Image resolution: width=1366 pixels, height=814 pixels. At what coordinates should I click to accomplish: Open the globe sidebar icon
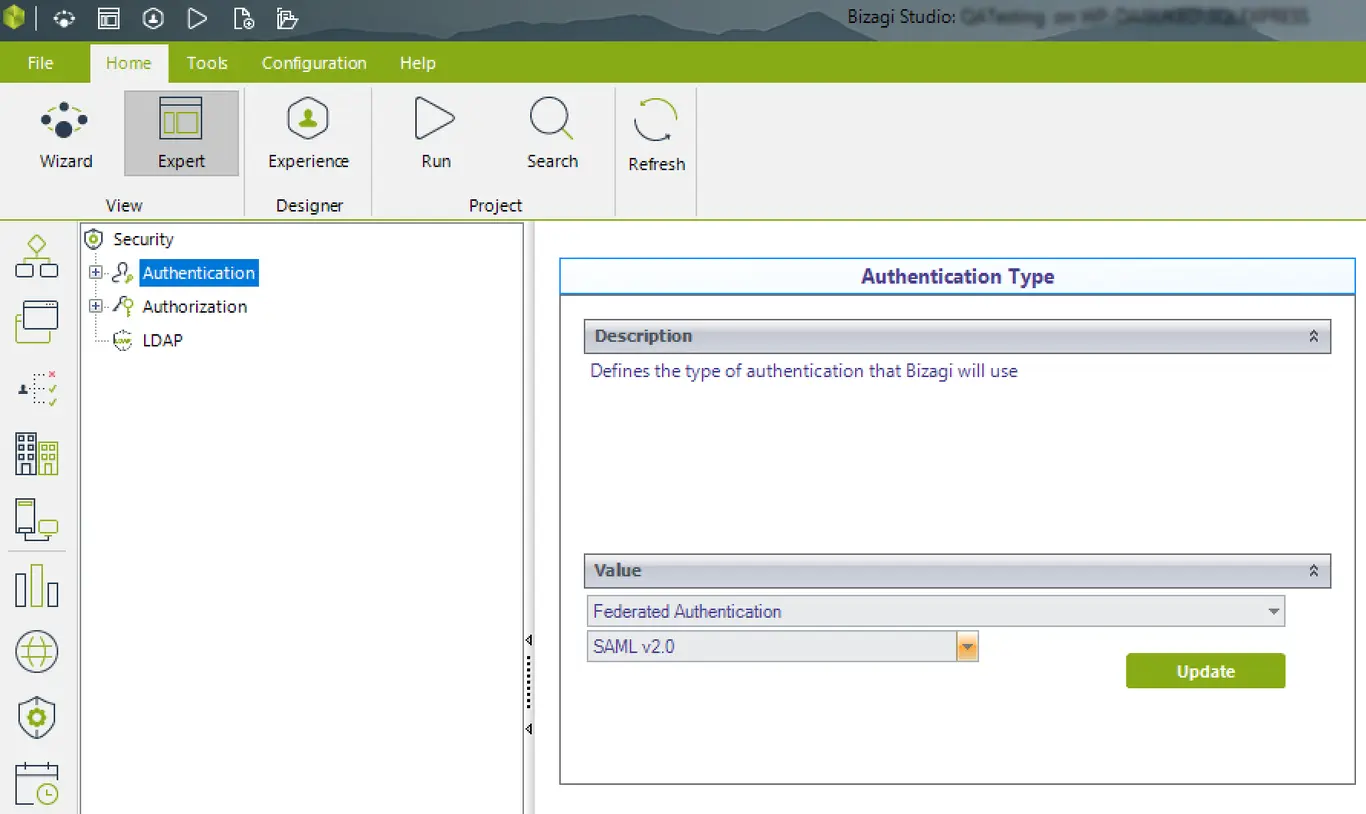tap(37, 651)
